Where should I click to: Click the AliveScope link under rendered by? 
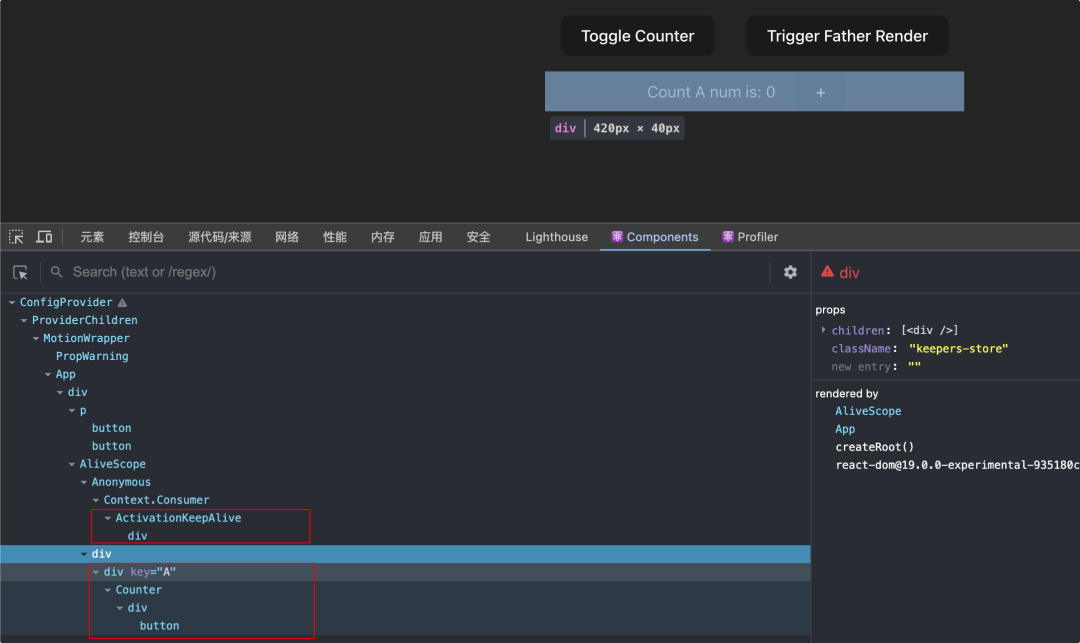(868, 410)
